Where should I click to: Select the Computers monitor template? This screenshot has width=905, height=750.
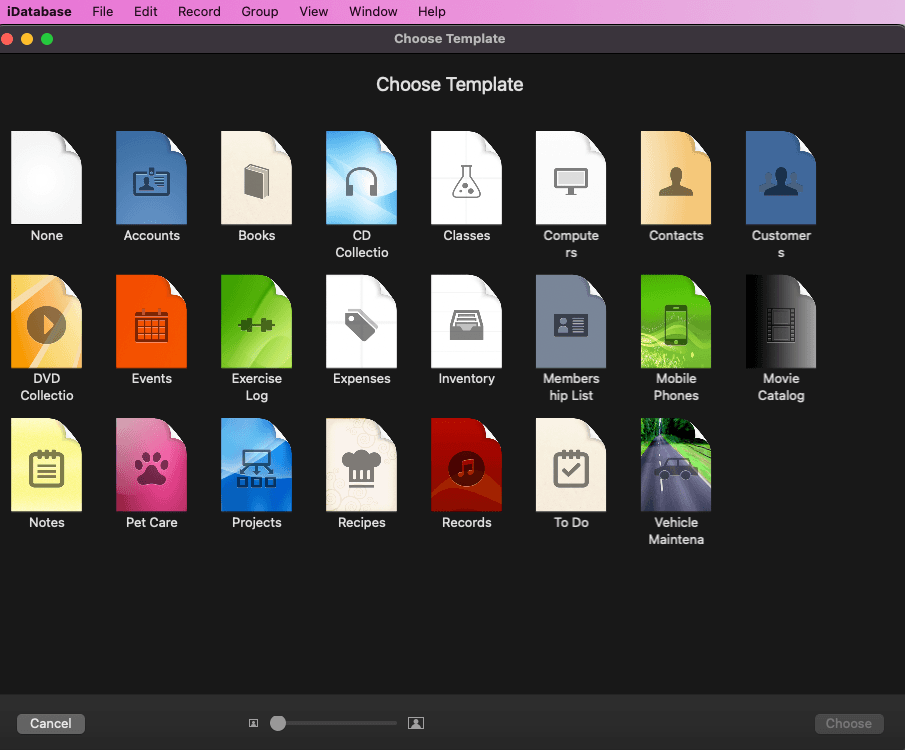[x=571, y=178]
